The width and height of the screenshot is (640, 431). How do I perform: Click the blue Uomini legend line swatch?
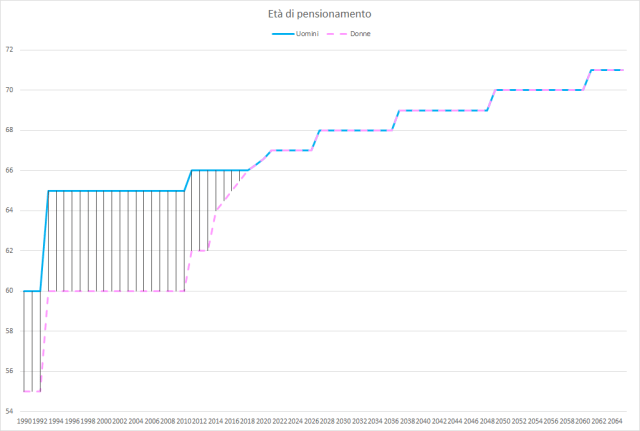(x=282, y=34)
